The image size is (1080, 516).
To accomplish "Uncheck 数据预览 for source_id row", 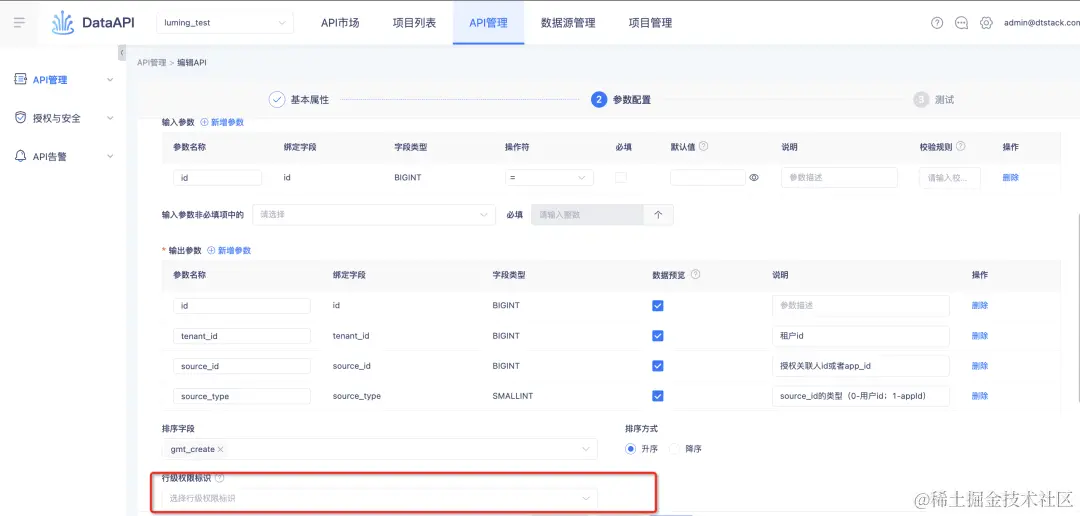I will 658,366.
